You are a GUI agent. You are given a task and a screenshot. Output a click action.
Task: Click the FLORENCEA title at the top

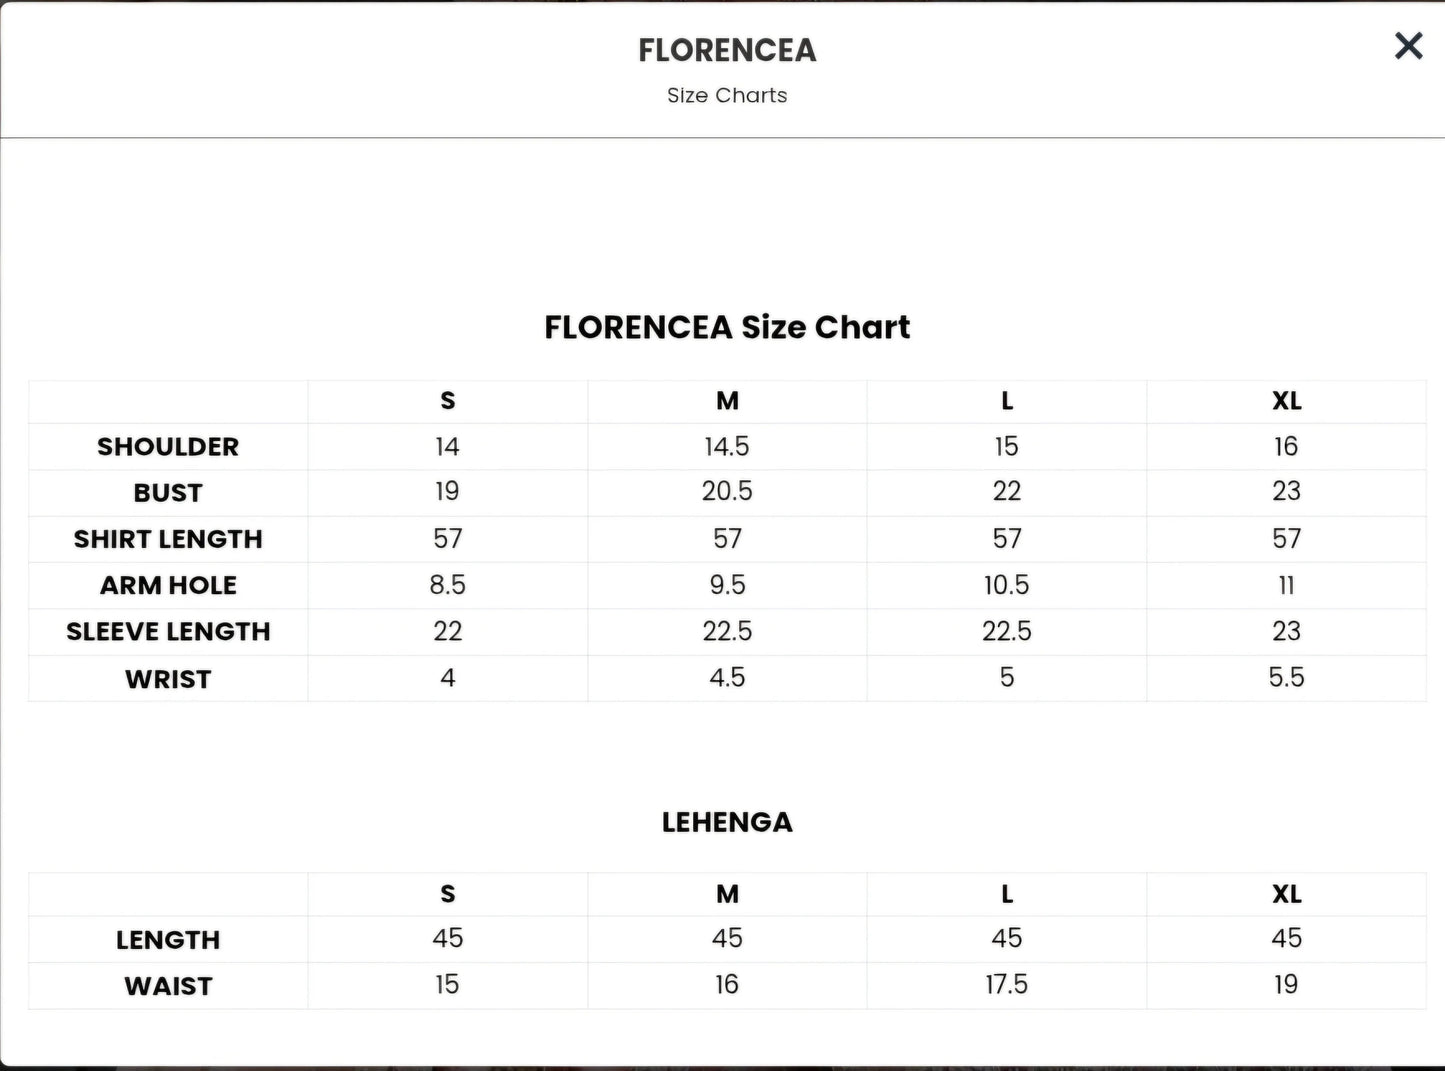[x=727, y=50]
